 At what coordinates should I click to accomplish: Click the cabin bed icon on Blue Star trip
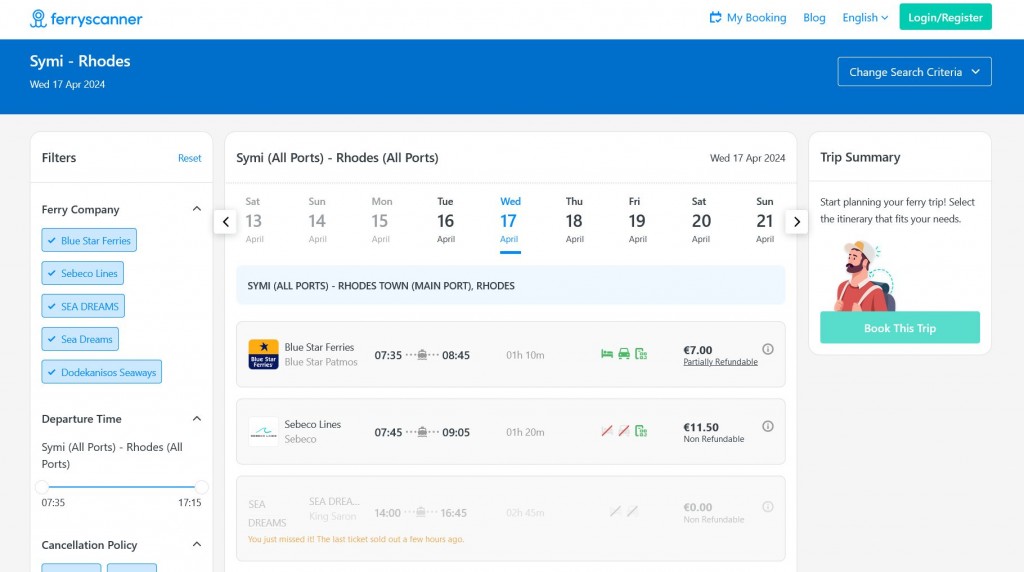(606, 354)
